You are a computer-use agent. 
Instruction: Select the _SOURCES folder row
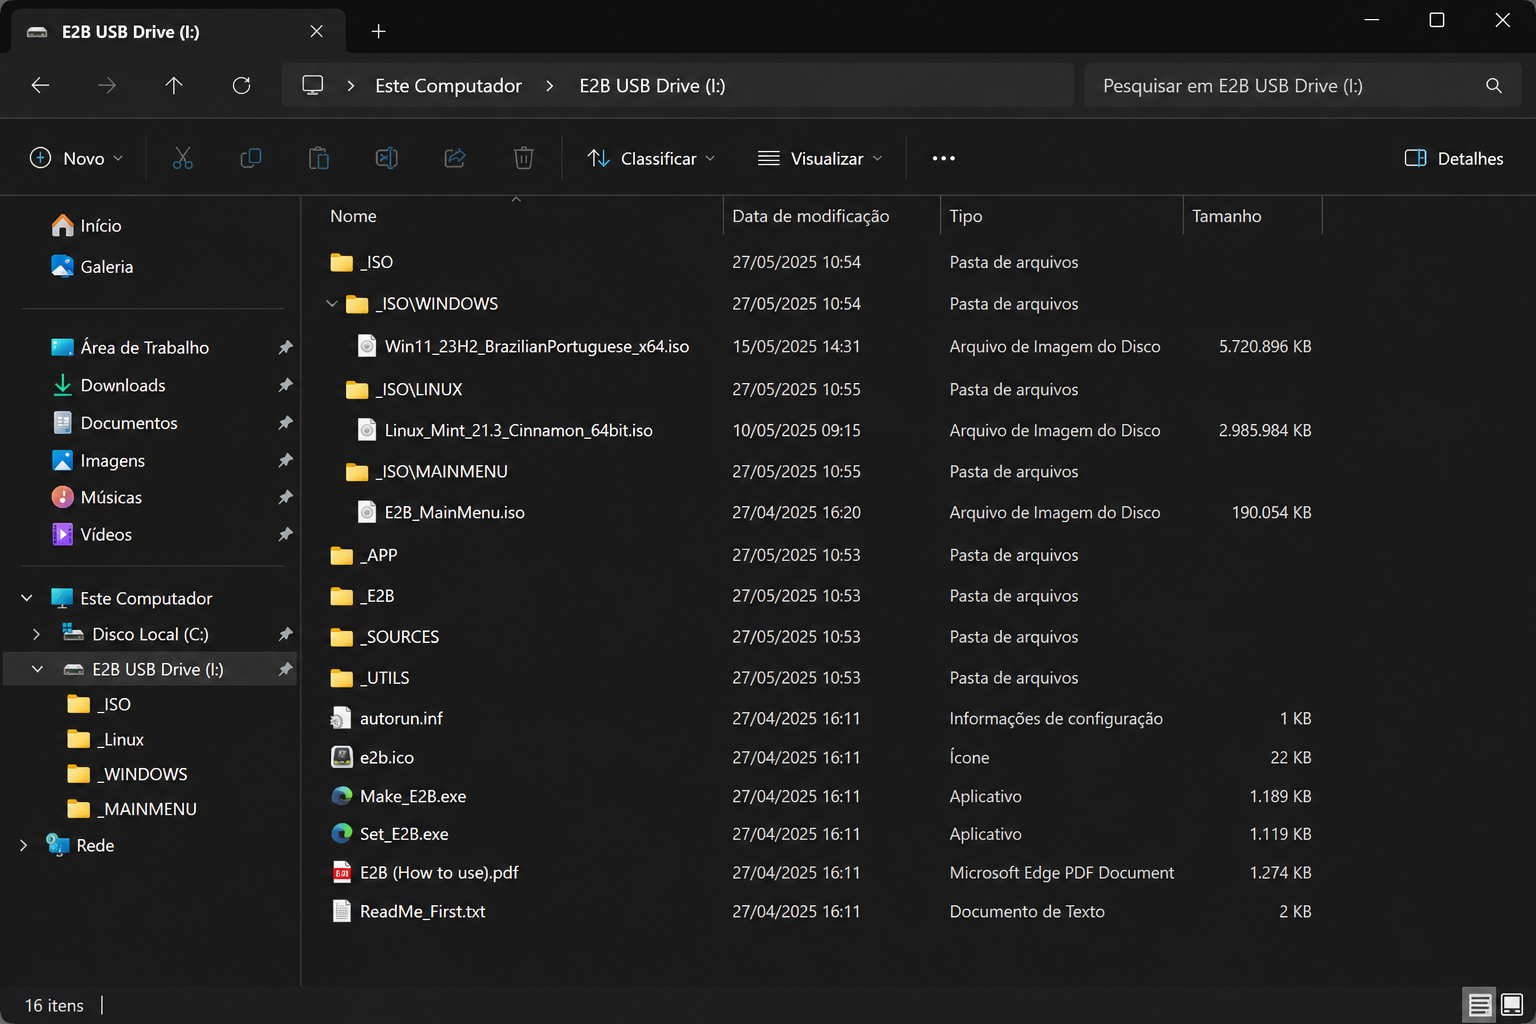pos(820,637)
